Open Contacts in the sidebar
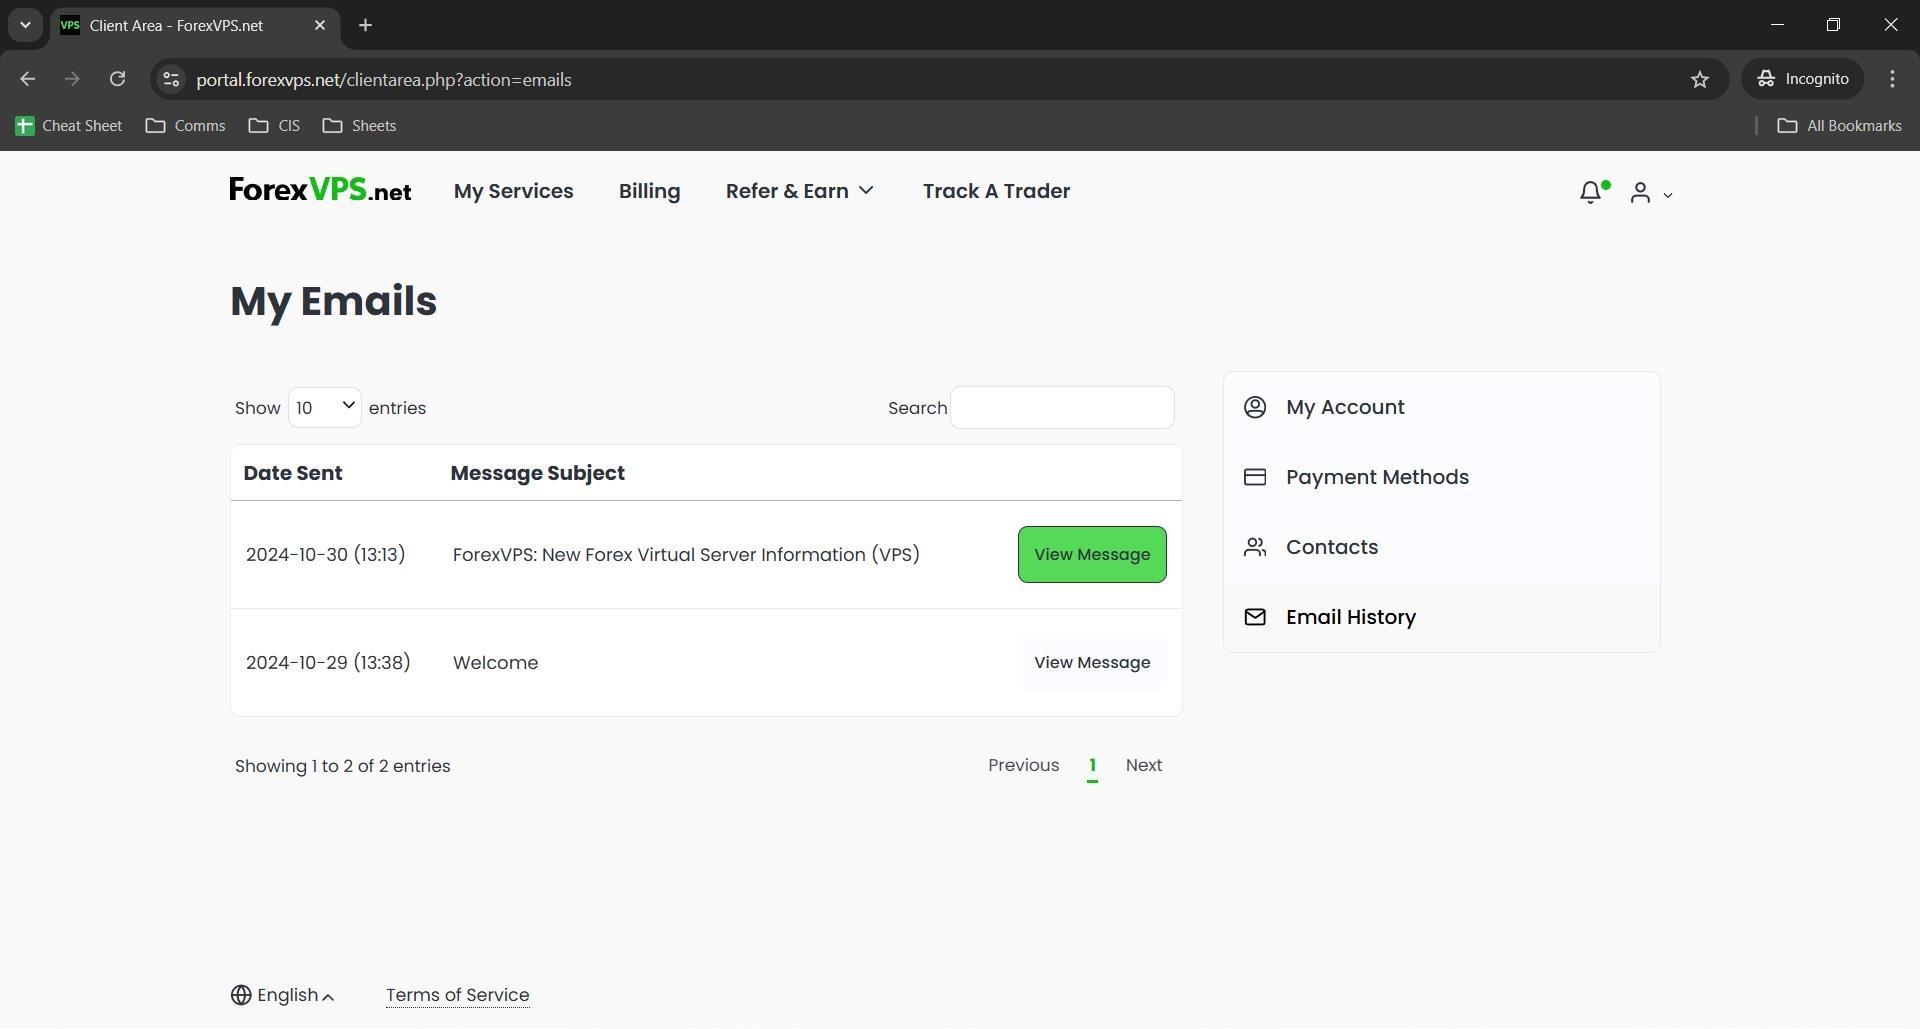The width and height of the screenshot is (1920, 1029). point(1442,547)
